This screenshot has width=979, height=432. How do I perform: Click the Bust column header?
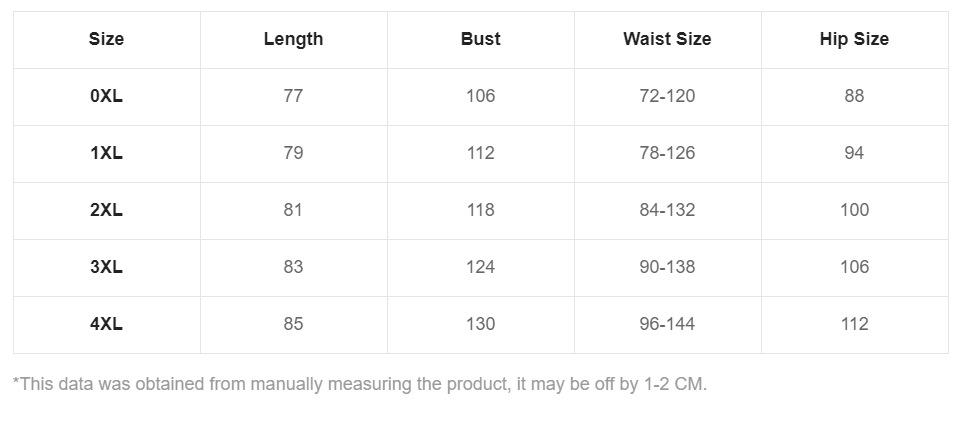[x=480, y=39]
